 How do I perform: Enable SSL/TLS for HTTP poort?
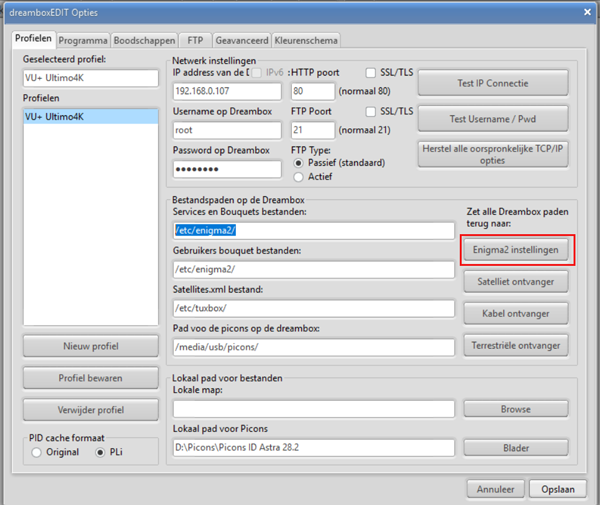372,73
